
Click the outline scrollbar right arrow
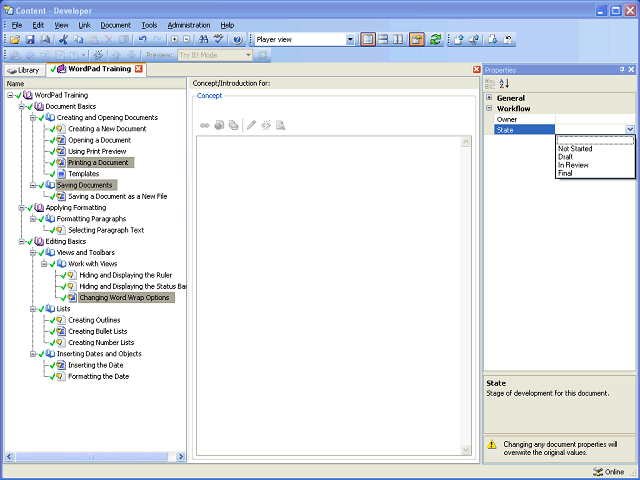tap(181, 457)
